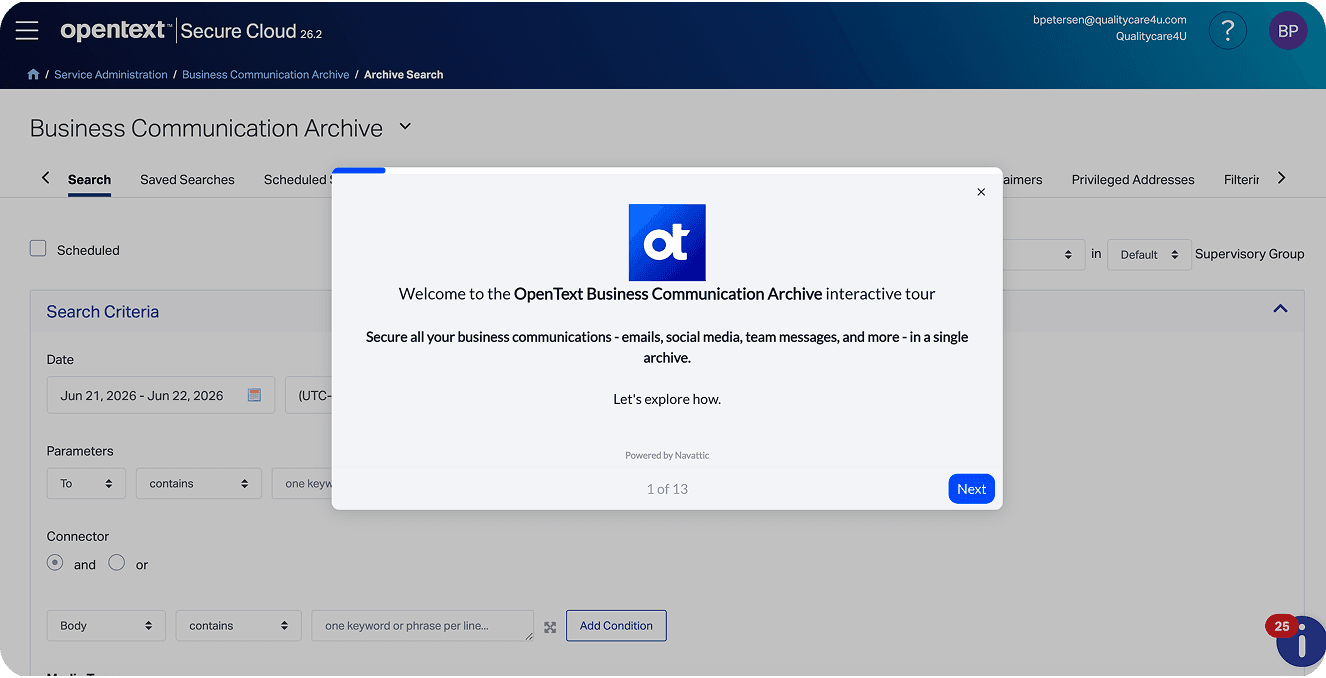This screenshot has width=1326, height=678.
Task: Click the Qualitycare4U organization name
Action: click(1151, 37)
